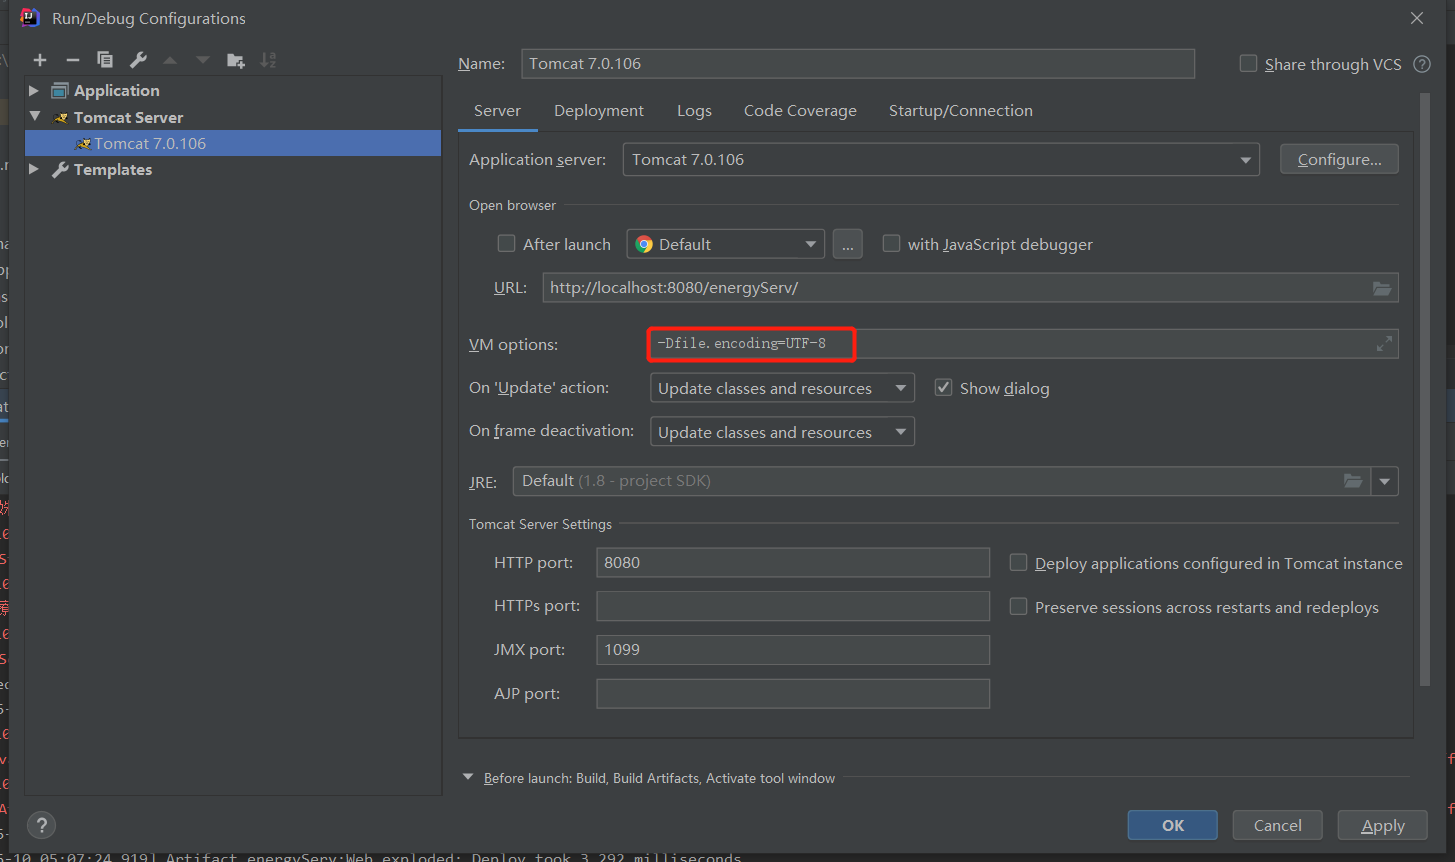Viewport: 1455px width, 862px height.
Task: Open the On frame deactivation dropdown
Action: pos(782,432)
